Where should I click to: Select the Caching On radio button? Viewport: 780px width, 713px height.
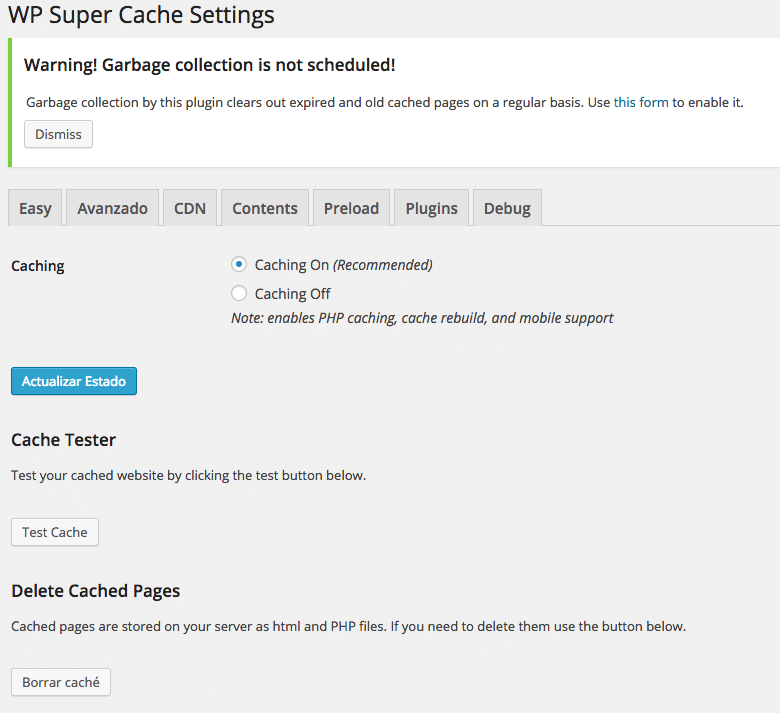click(239, 264)
